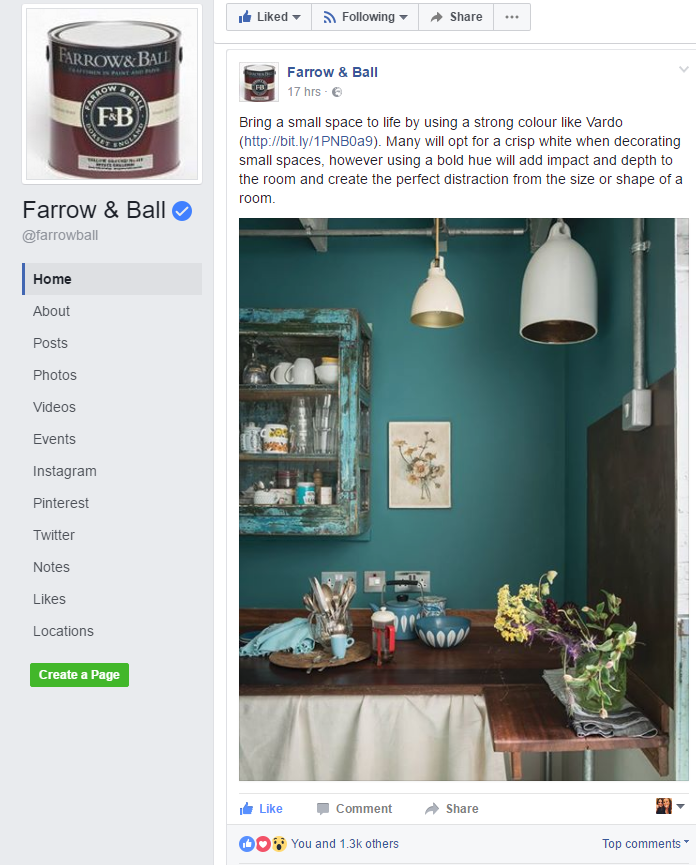Click the Share arrow icon below the post
Viewport: 696px width, 865px height.
click(432, 809)
